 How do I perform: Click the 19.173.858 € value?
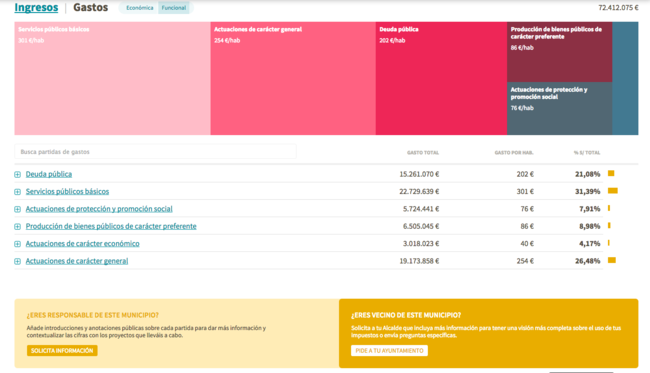click(419, 261)
